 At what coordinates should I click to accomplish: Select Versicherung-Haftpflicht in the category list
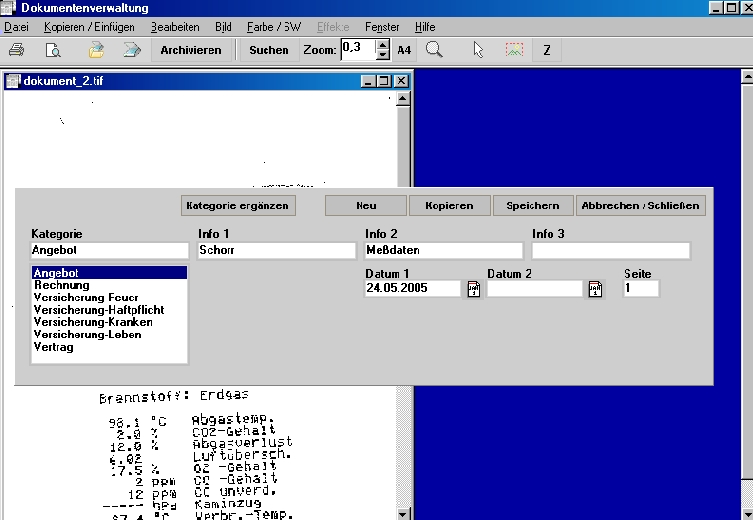coord(98,310)
